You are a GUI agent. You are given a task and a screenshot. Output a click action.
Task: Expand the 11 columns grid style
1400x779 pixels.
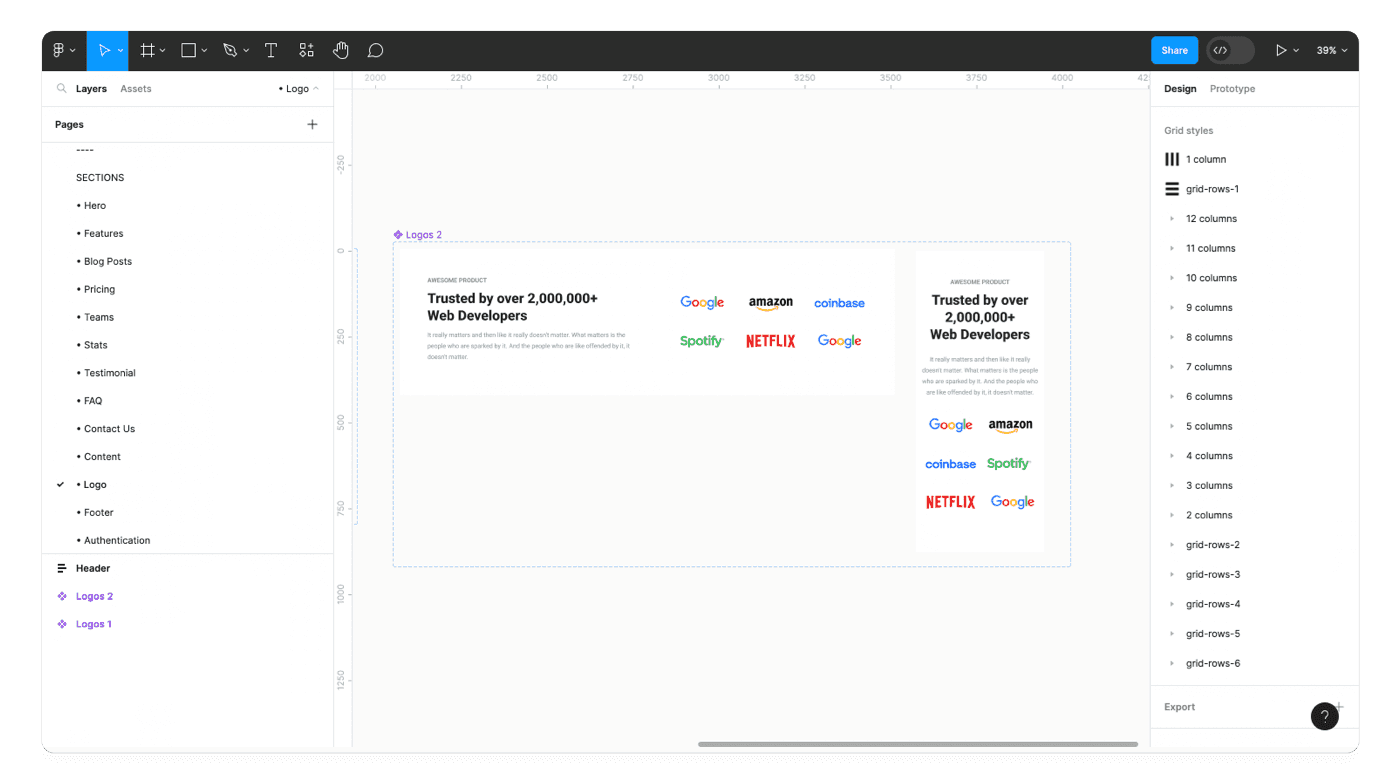click(x=1172, y=249)
